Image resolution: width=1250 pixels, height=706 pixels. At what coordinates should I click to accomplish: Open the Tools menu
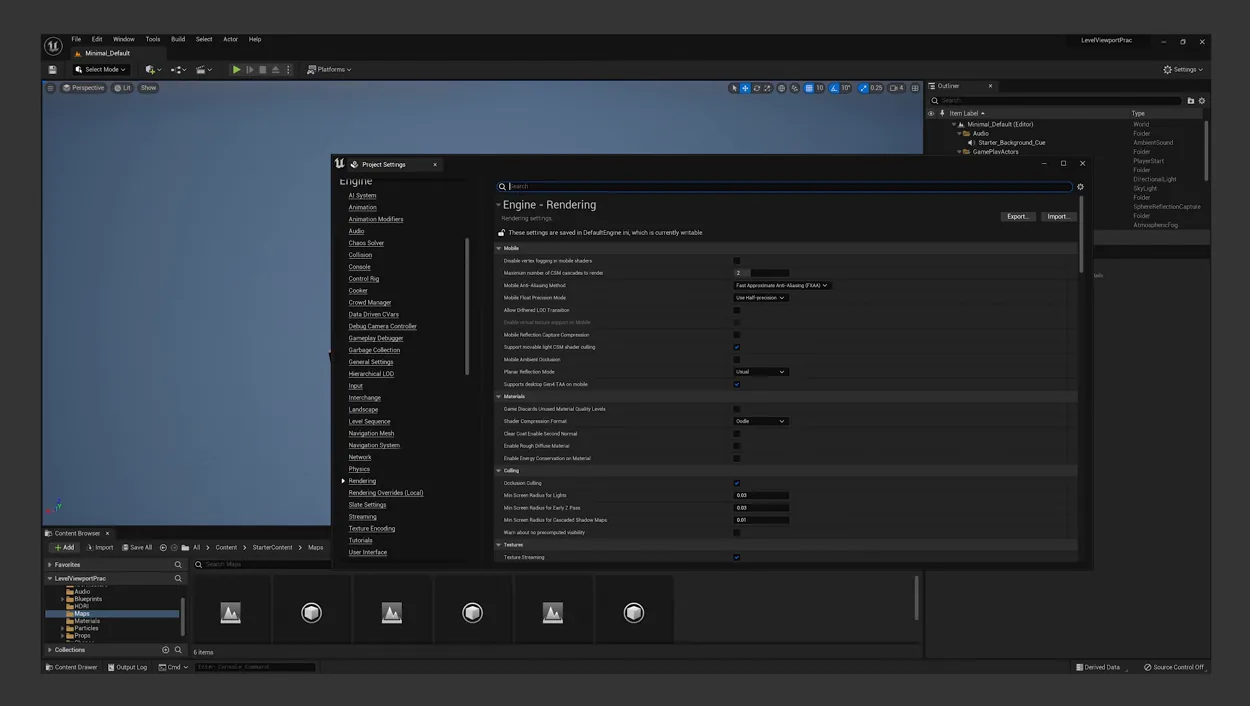tap(153, 39)
